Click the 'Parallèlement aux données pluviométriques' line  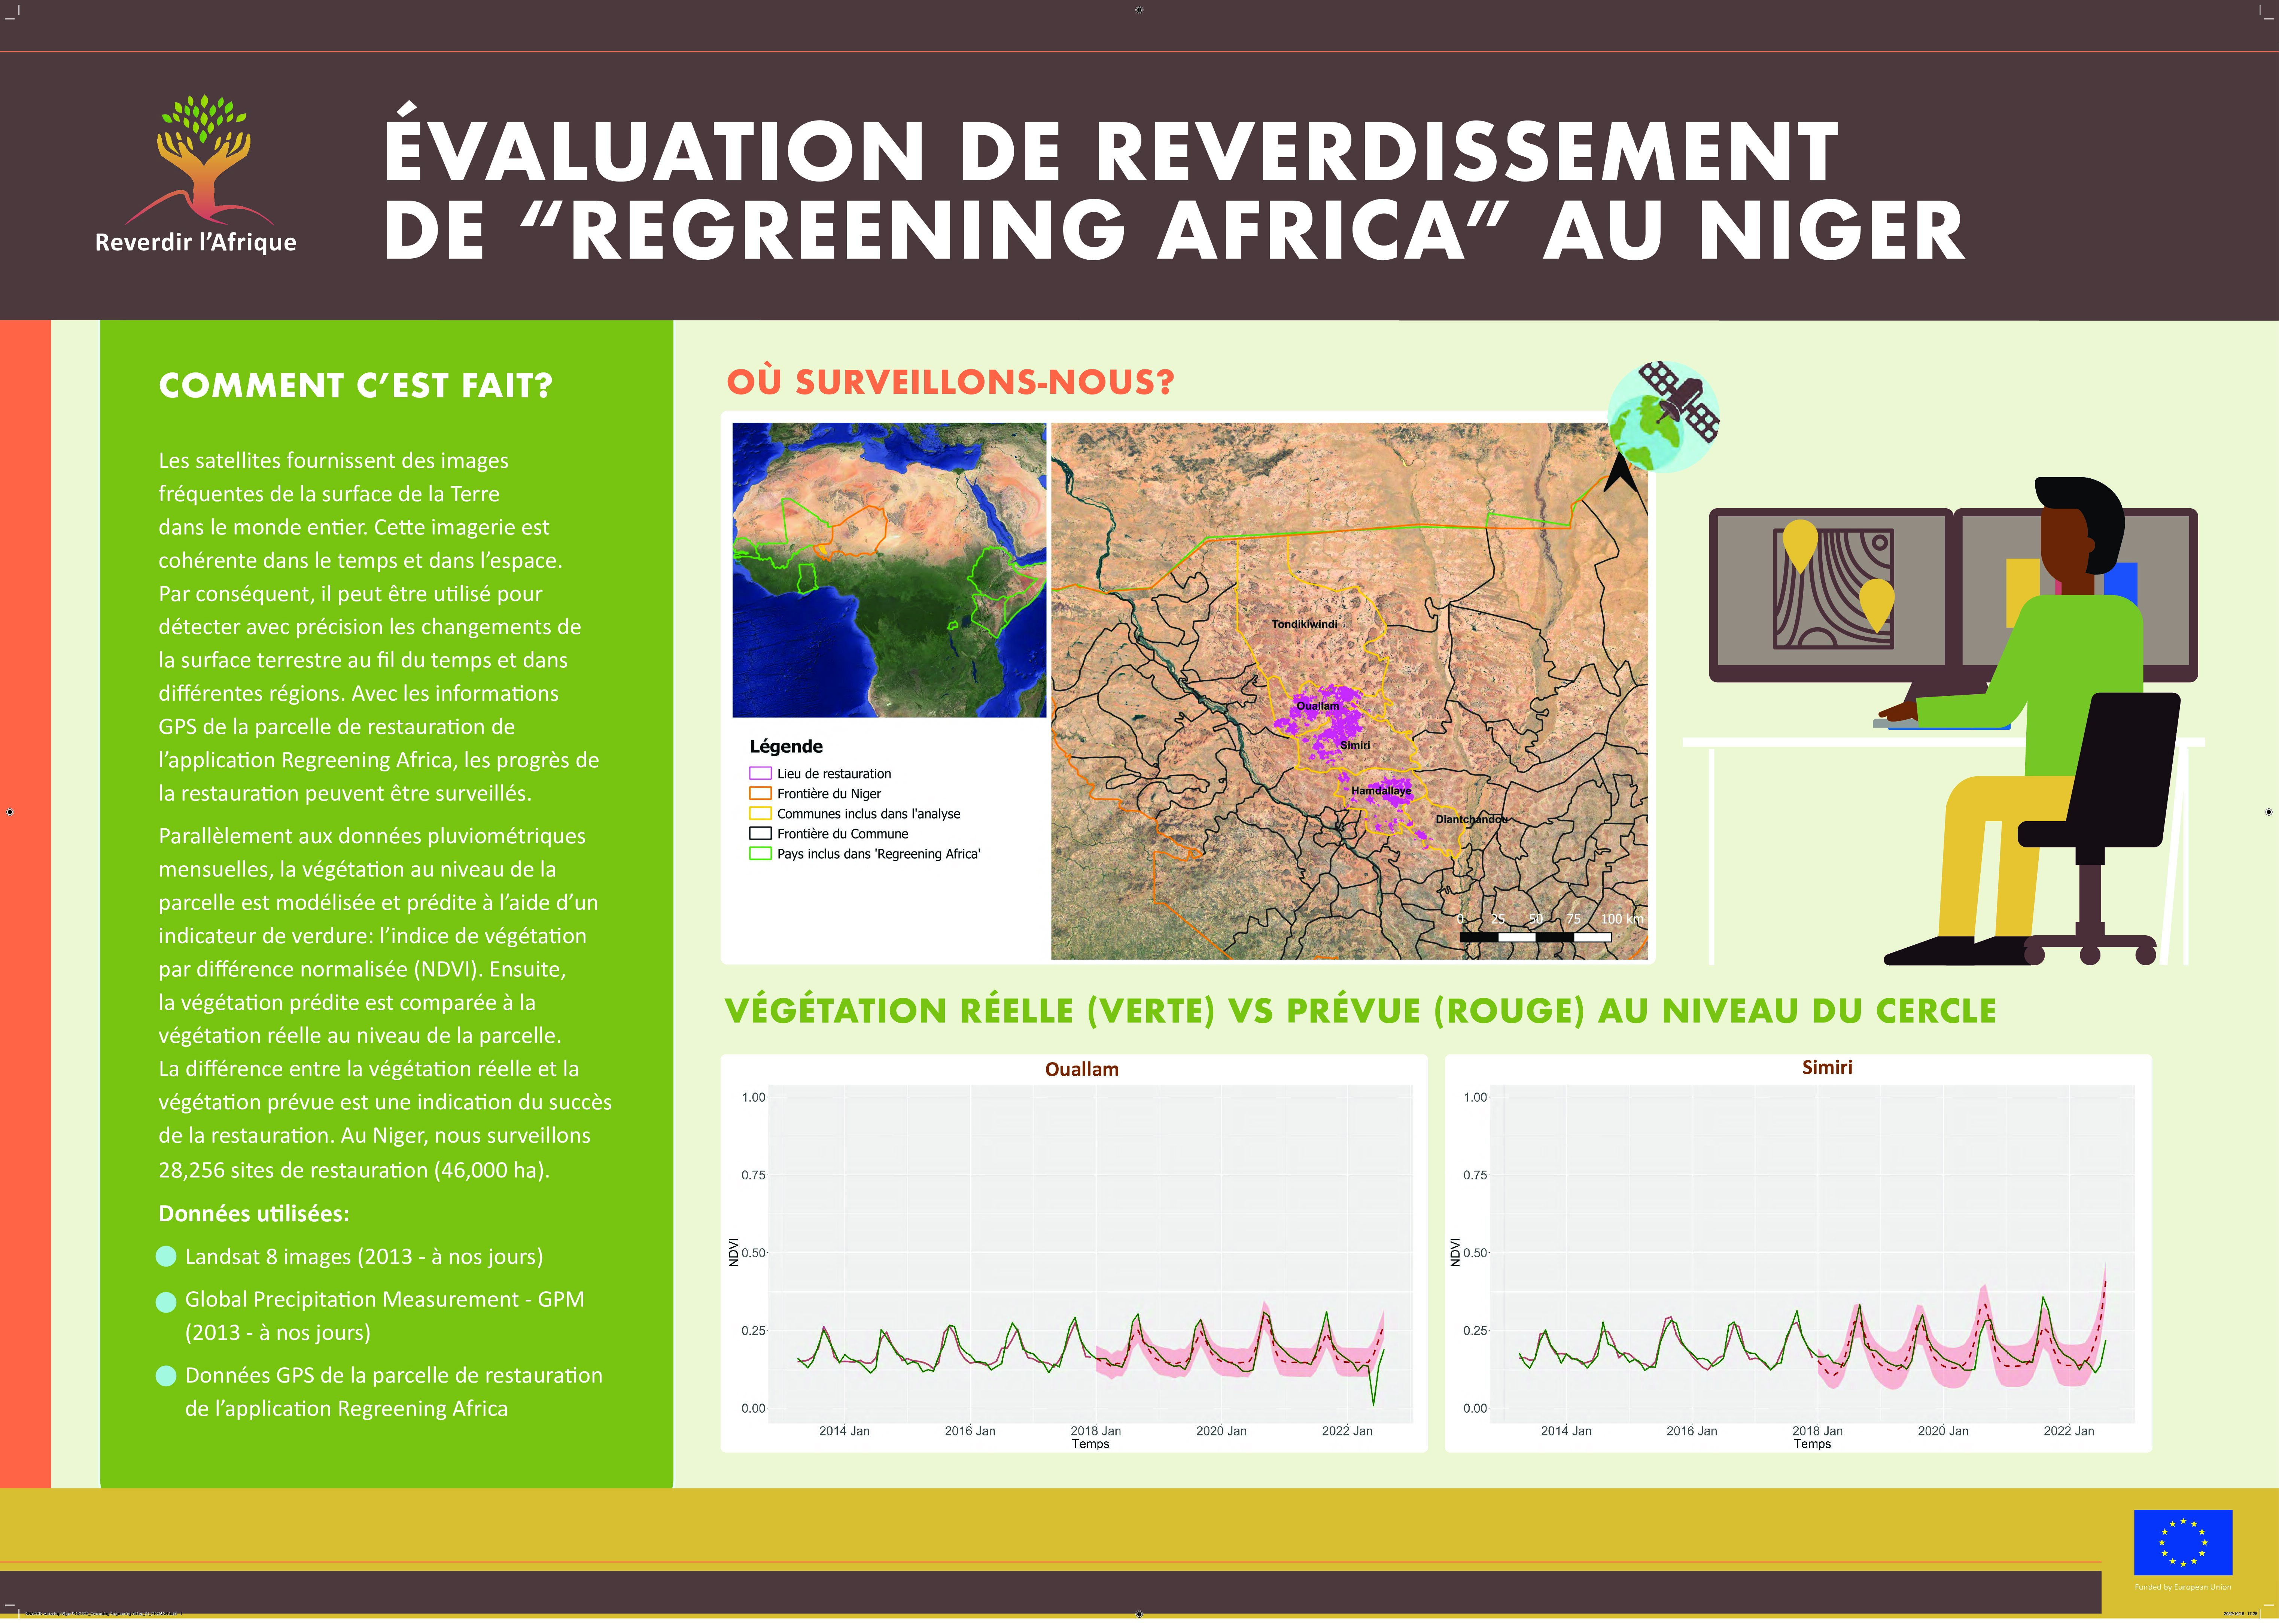click(x=372, y=836)
